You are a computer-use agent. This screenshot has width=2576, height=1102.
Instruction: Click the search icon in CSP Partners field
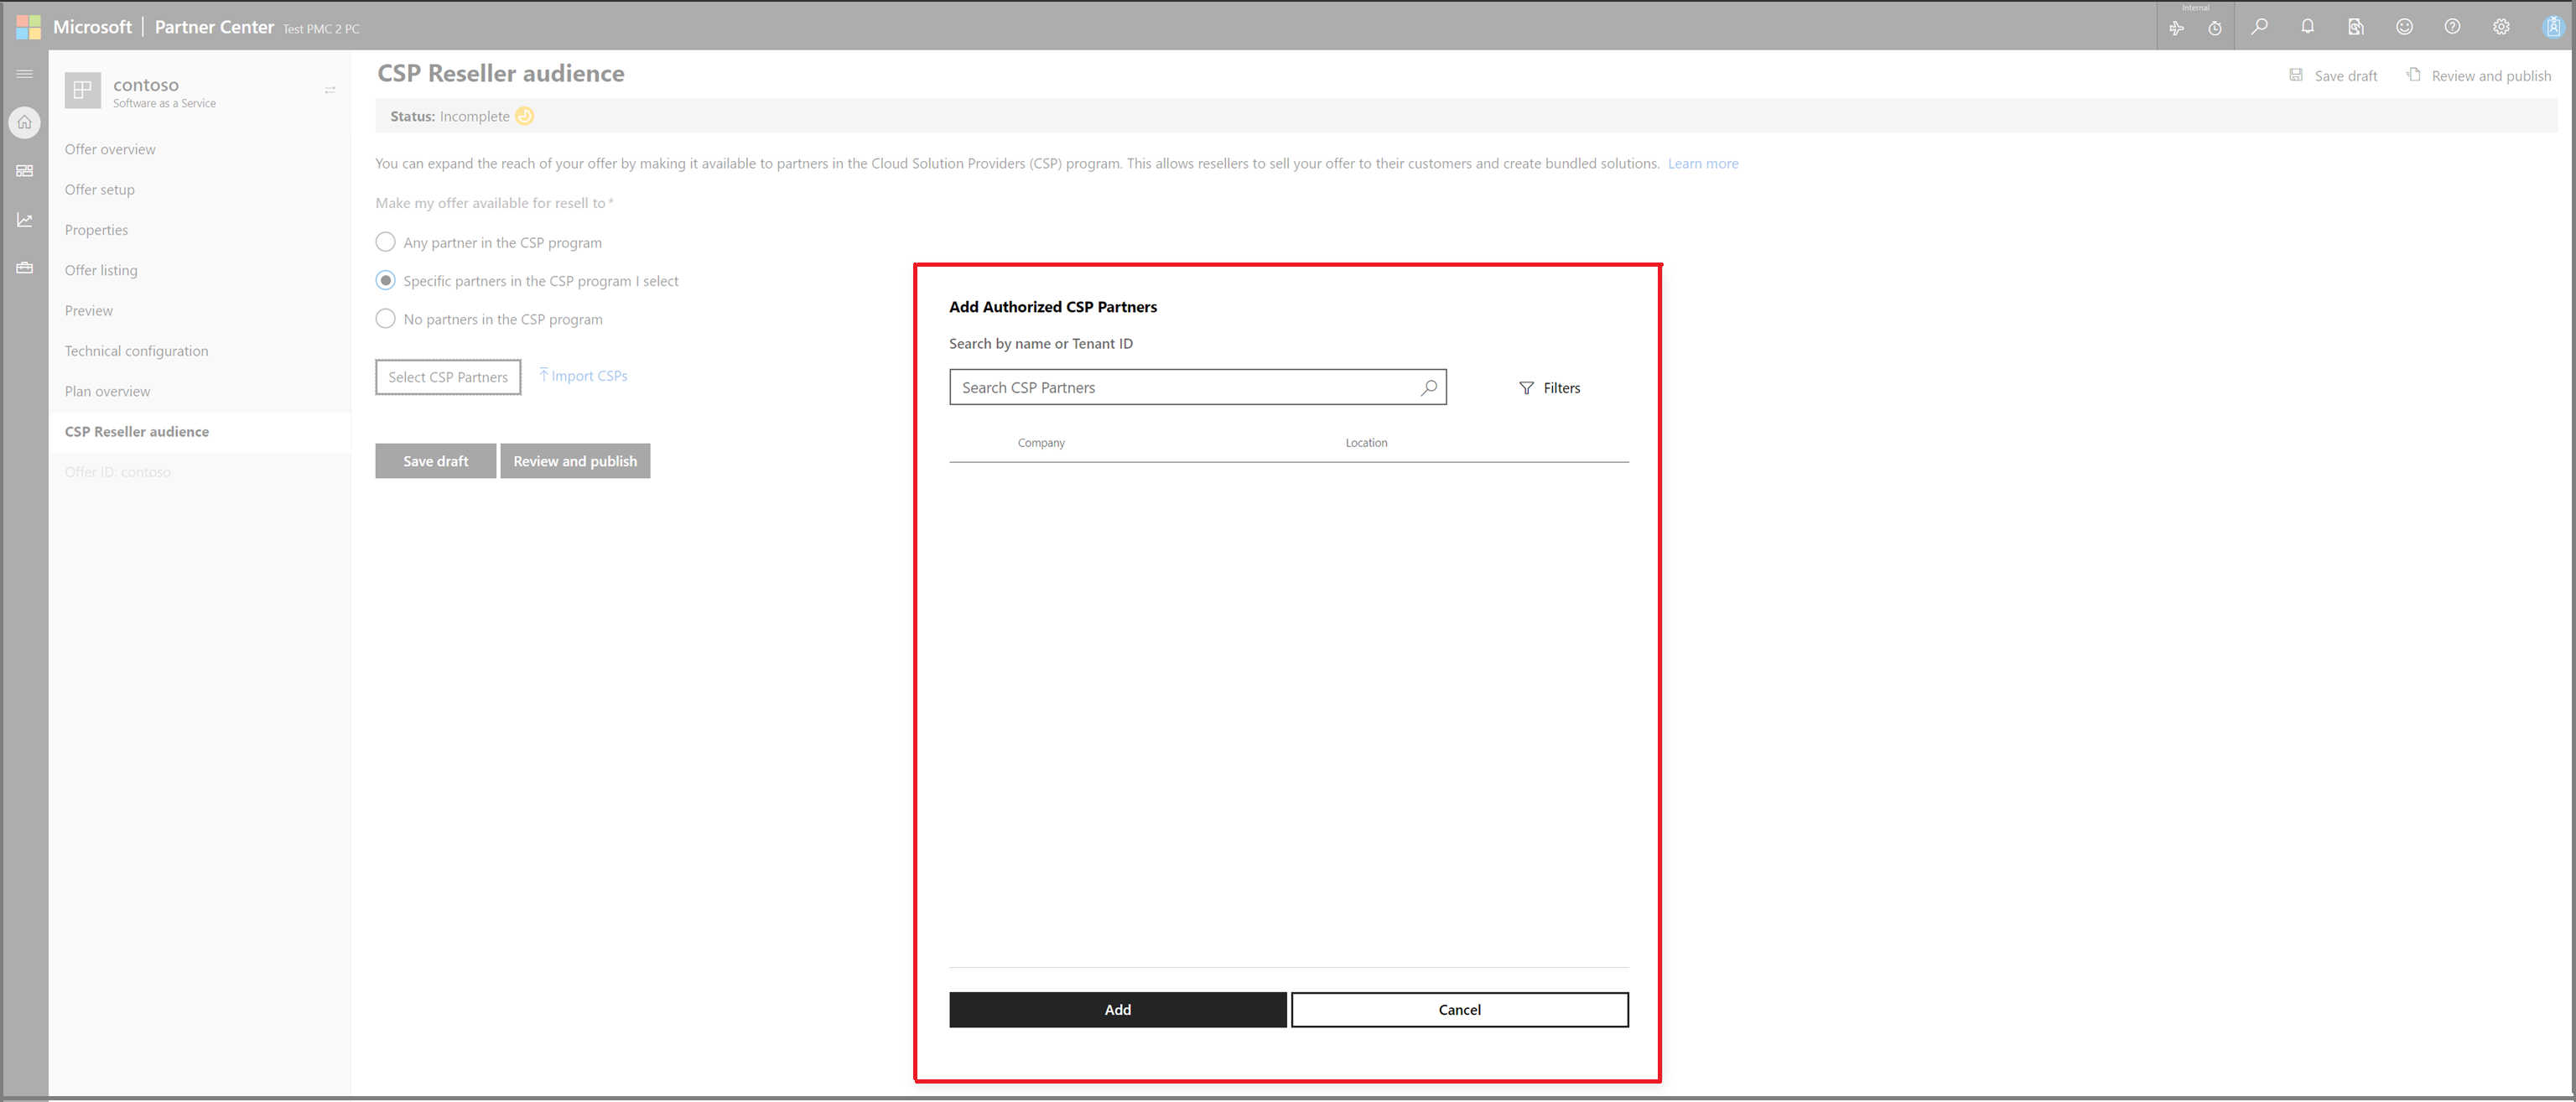pyautogui.click(x=1429, y=386)
